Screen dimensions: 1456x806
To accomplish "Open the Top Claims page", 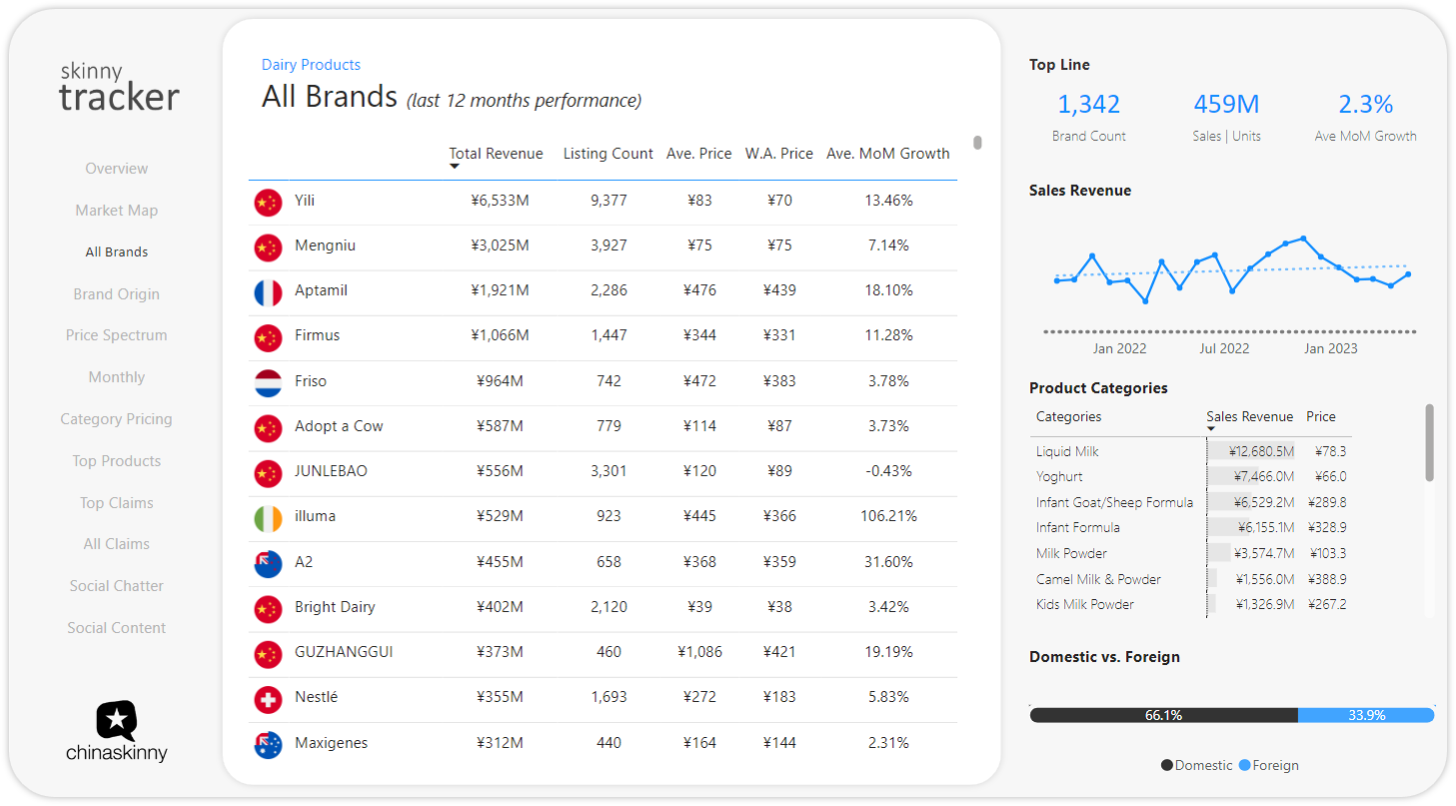I will [117, 503].
